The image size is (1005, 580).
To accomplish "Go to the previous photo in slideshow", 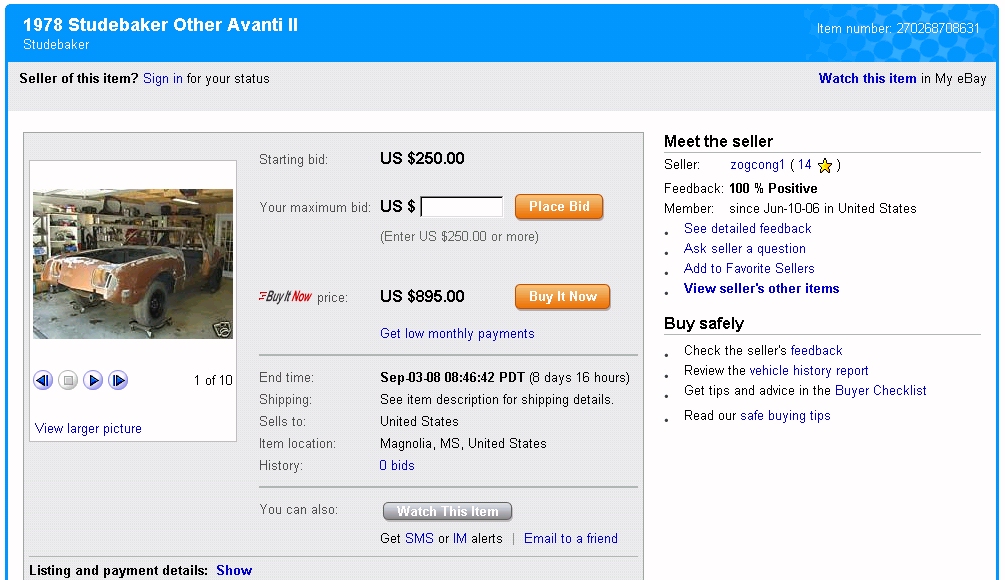I will (42, 380).
